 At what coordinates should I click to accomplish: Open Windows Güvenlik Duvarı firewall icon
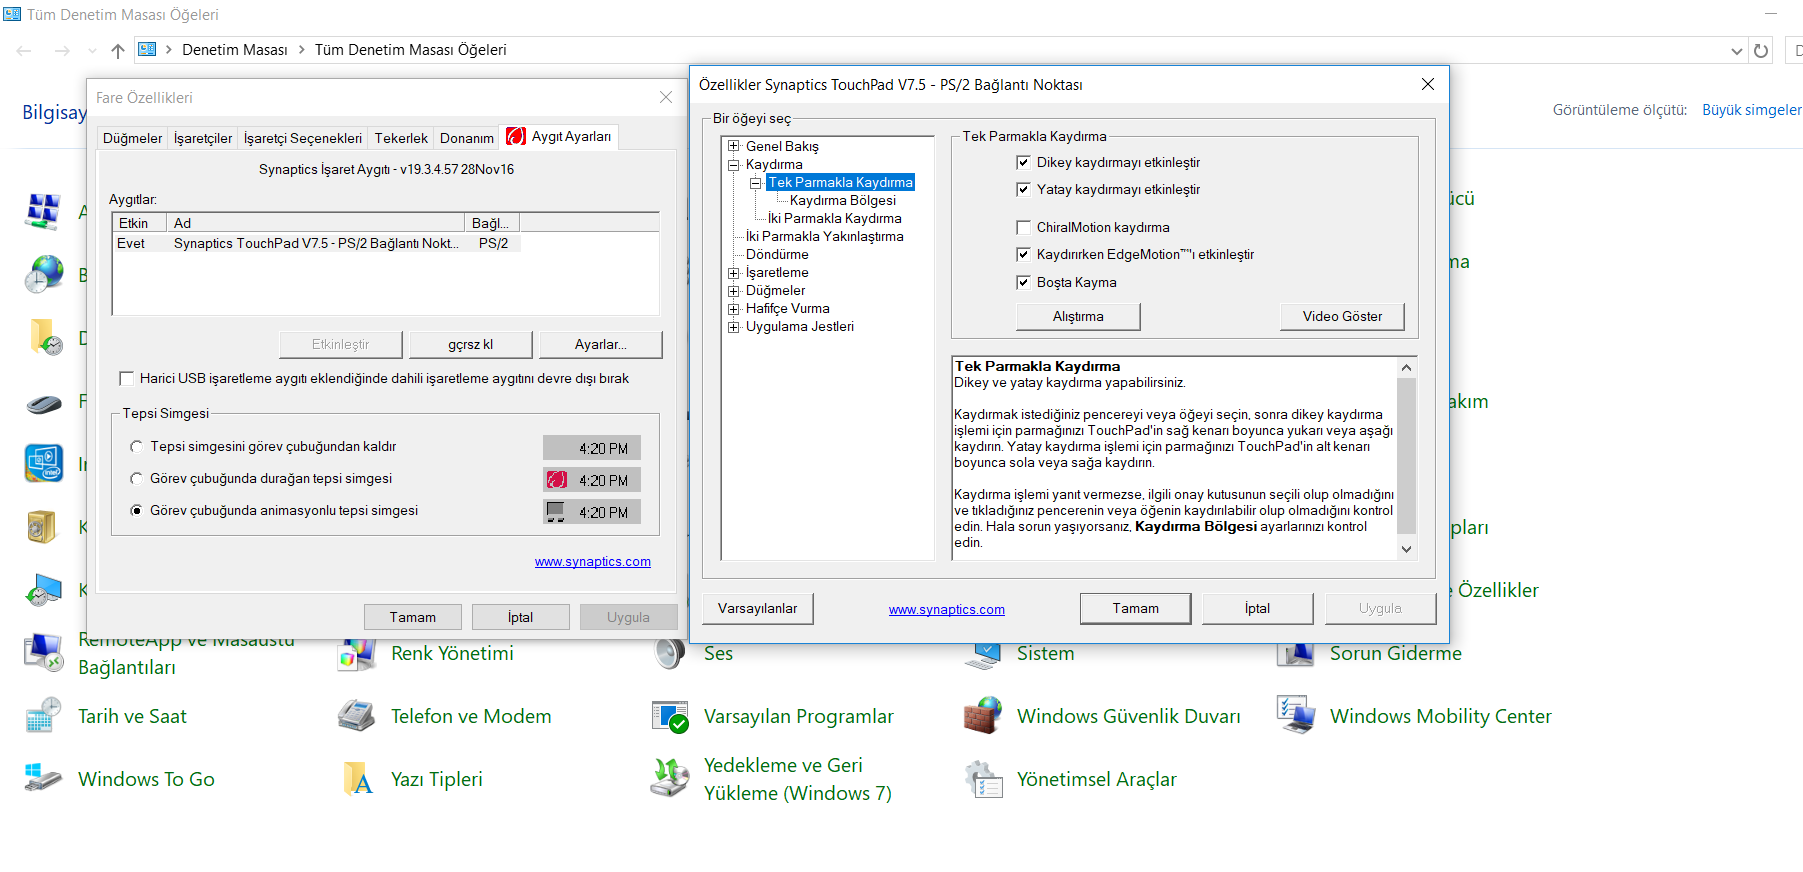tap(983, 716)
